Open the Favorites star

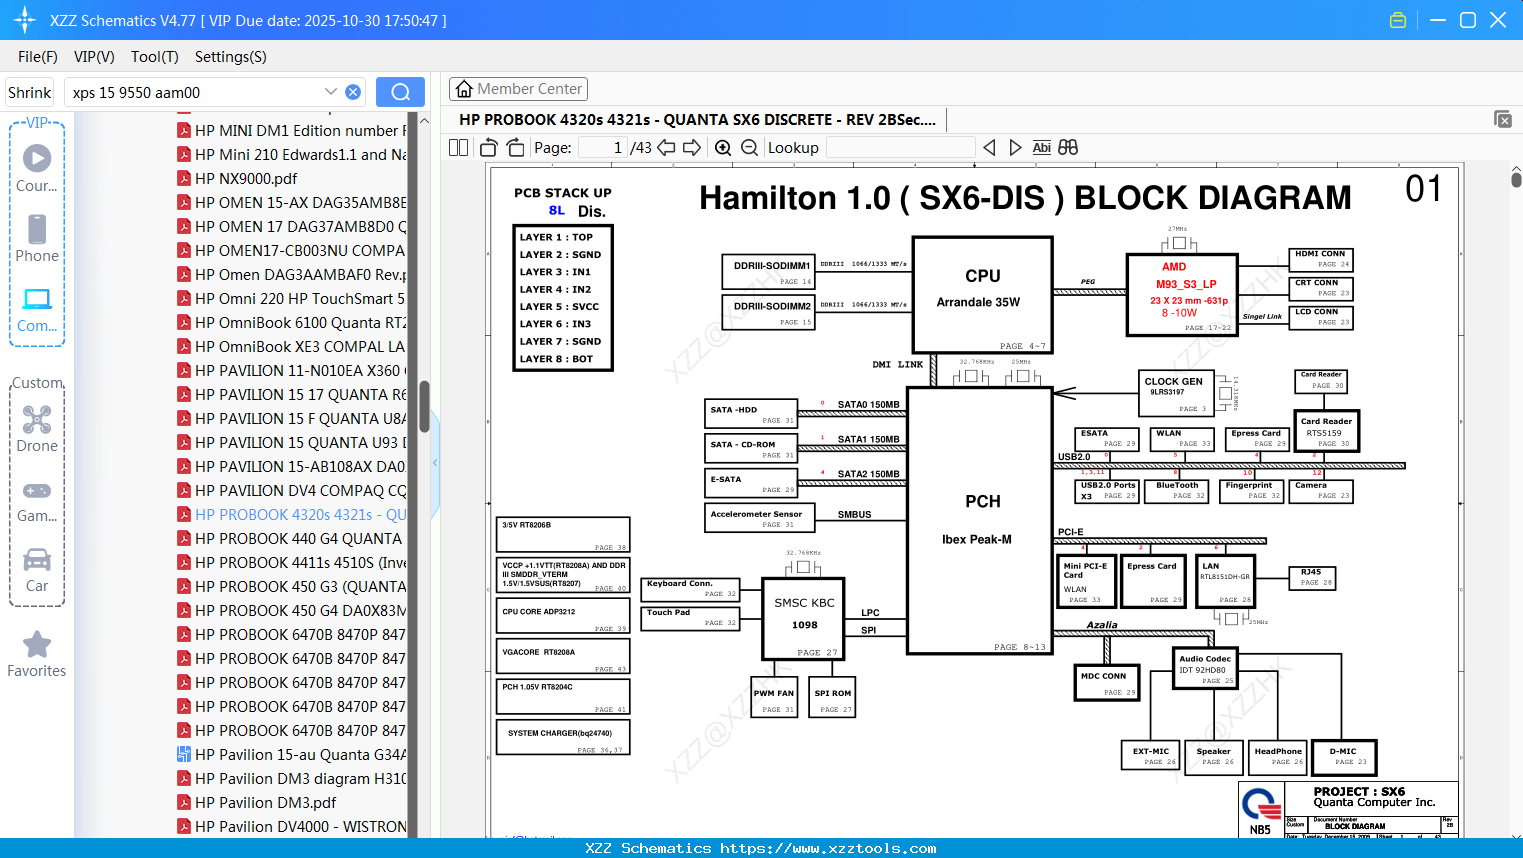pyautogui.click(x=37, y=654)
